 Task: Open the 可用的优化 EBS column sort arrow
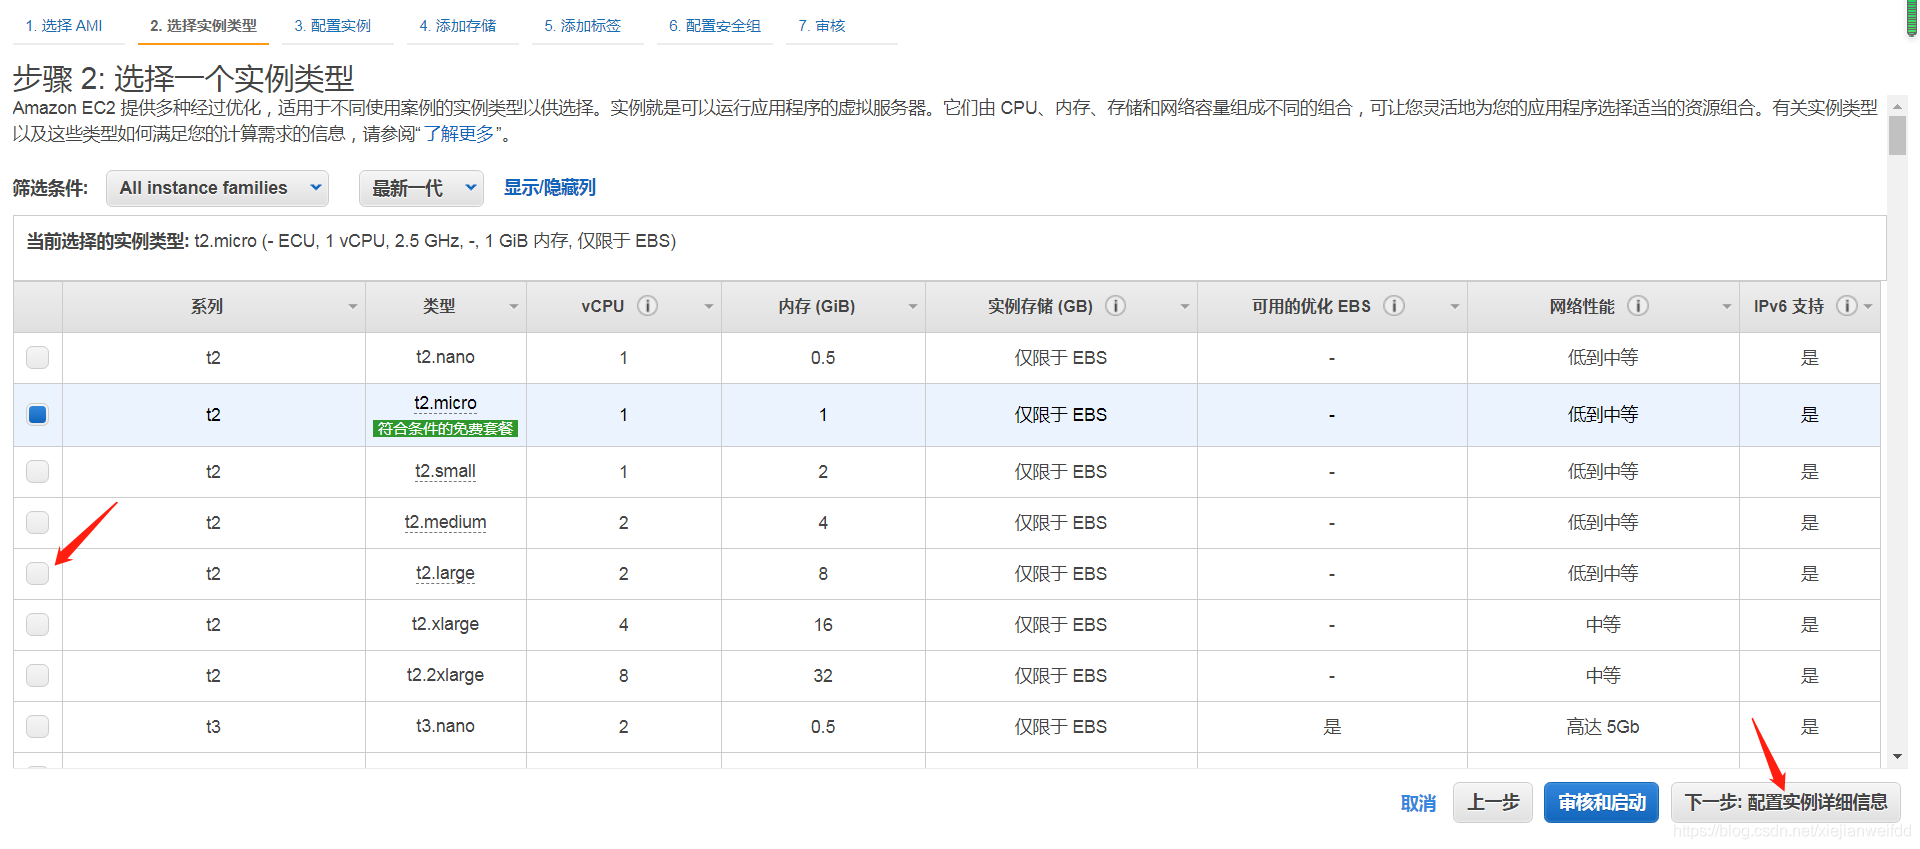(x=1455, y=307)
